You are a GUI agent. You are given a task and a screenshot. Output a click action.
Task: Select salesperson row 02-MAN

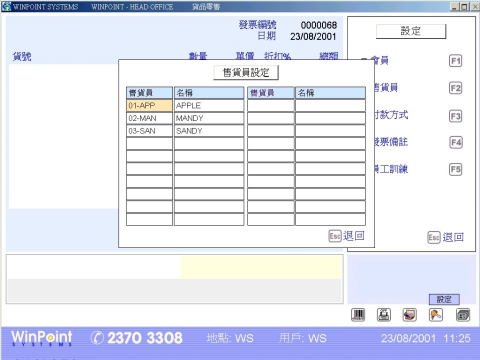(149, 118)
